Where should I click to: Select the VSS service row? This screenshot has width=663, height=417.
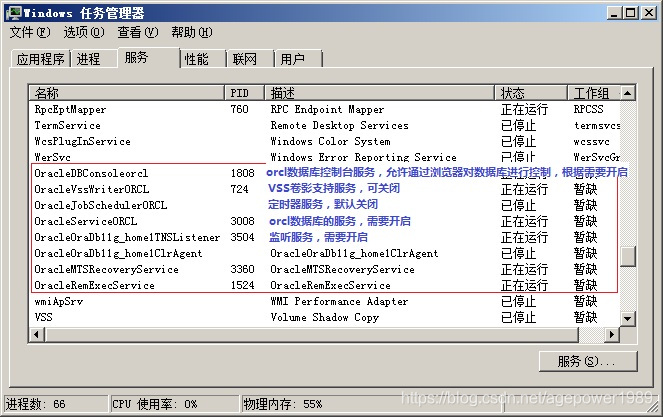point(324,318)
